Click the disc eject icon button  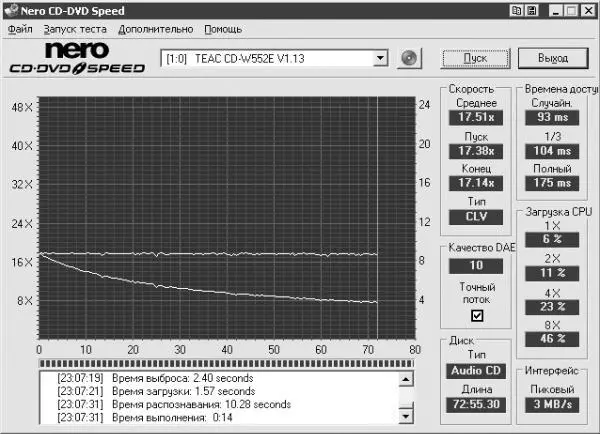(x=409, y=59)
